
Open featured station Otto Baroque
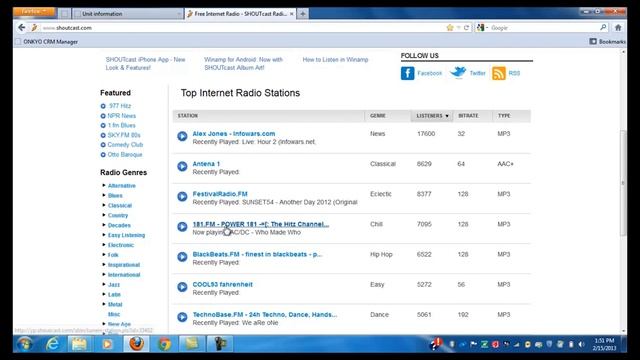[125, 155]
